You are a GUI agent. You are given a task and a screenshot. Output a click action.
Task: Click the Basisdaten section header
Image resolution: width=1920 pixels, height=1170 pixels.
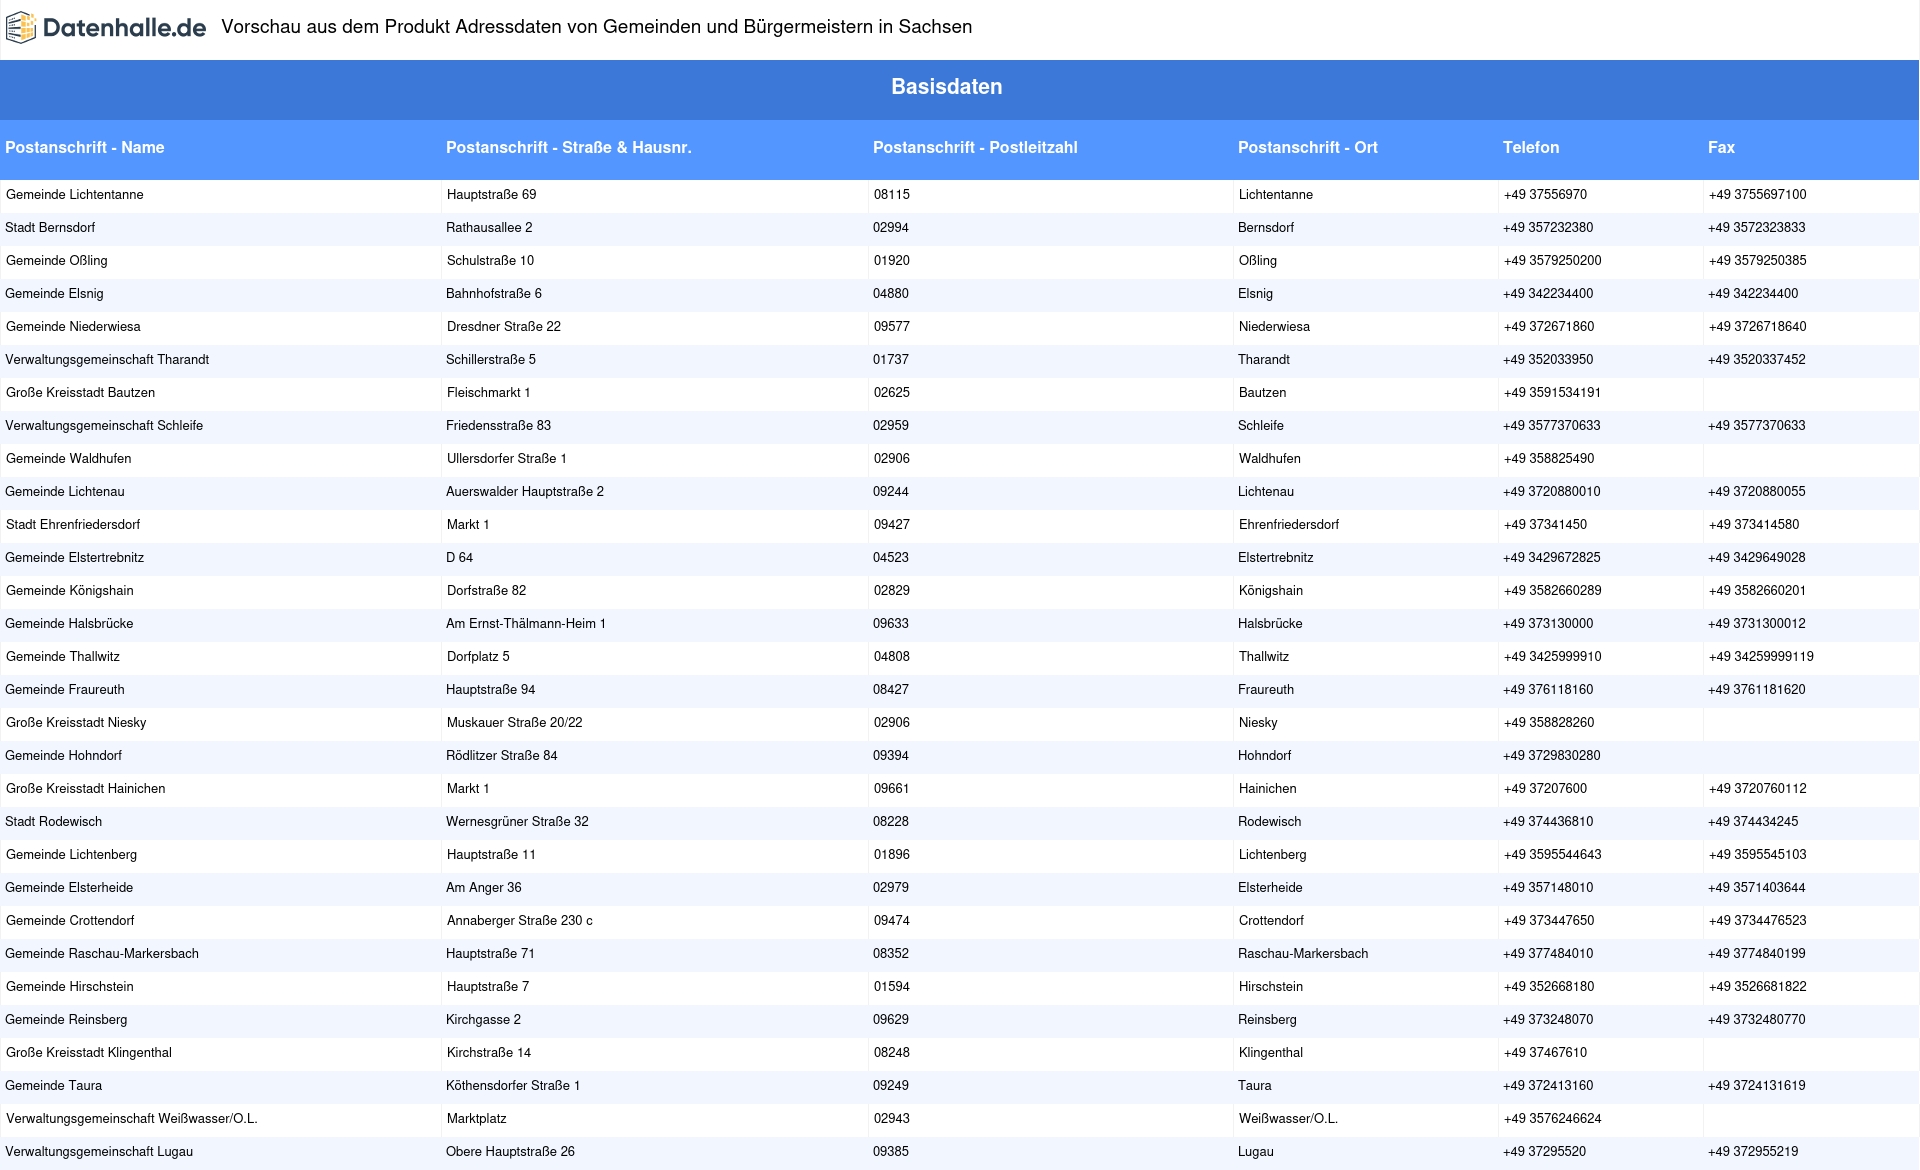(x=946, y=87)
